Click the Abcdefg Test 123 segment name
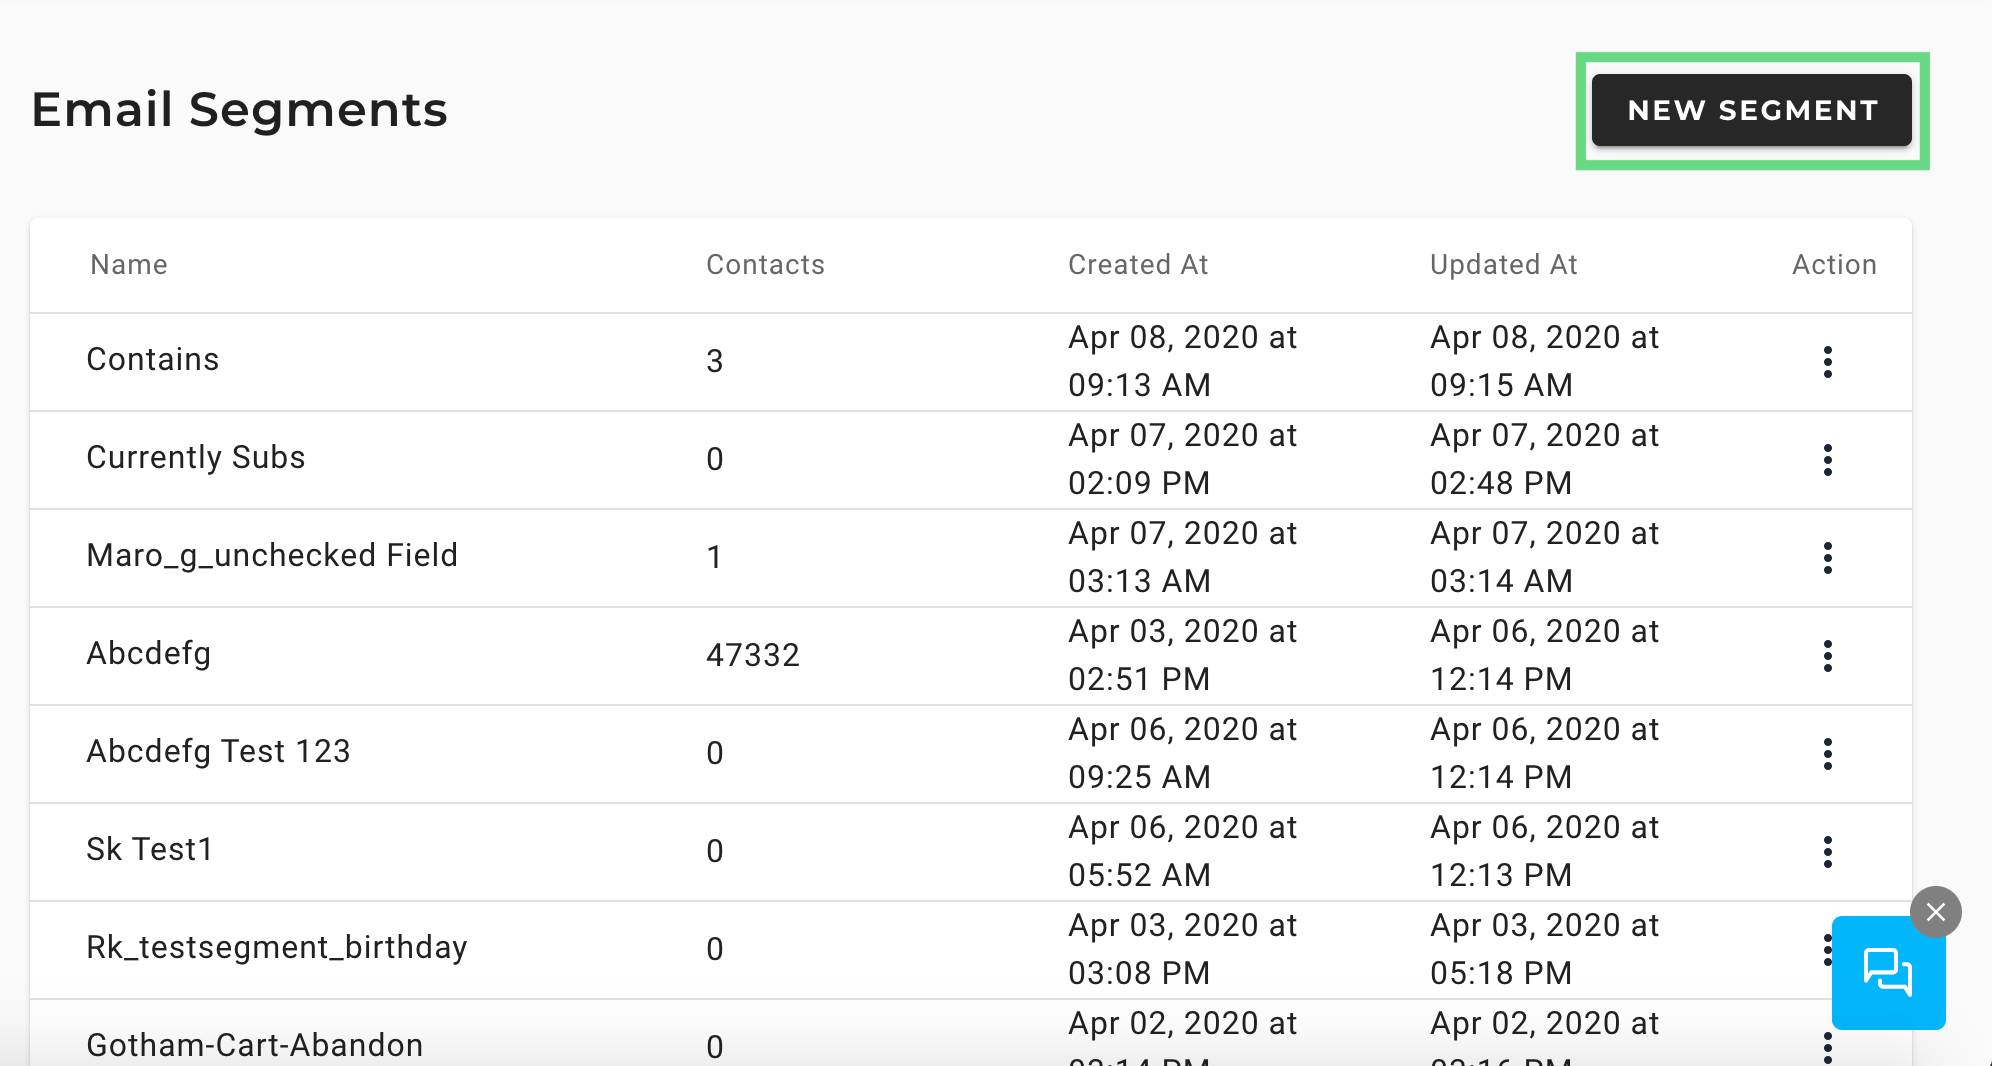Image resolution: width=1992 pixels, height=1066 pixels. pyautogui.click(x=218, y=752)
